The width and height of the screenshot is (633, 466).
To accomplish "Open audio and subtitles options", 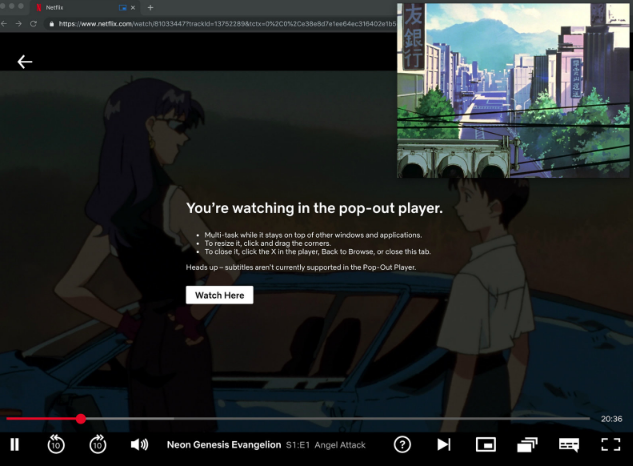I will [x=569, y=445].
